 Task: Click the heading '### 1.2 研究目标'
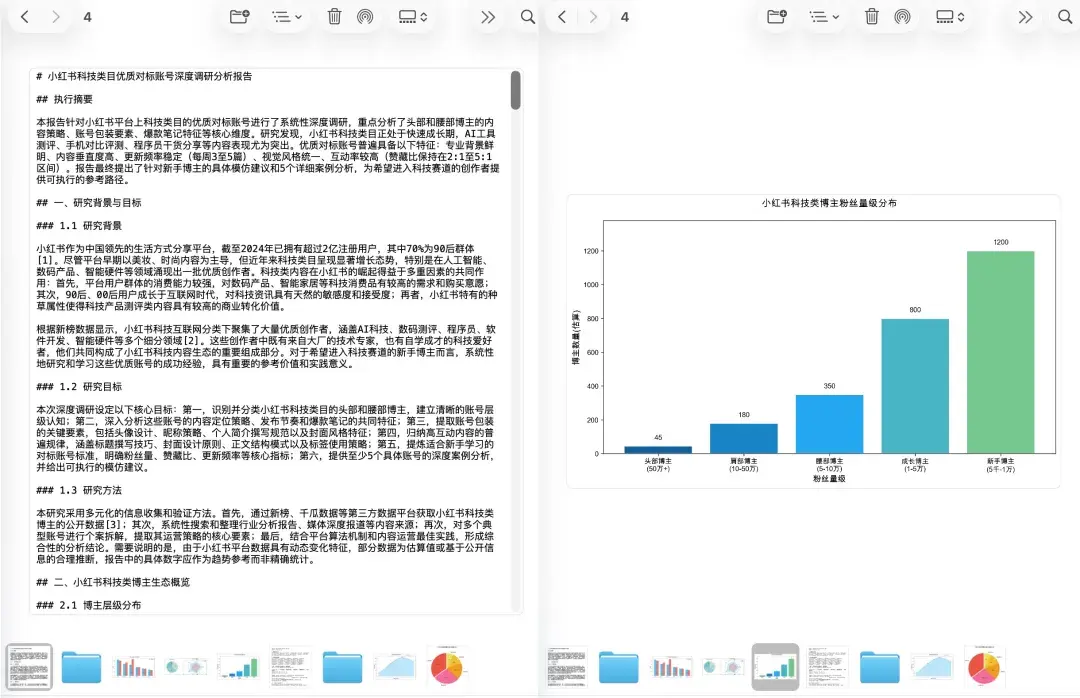click(79, 387)
